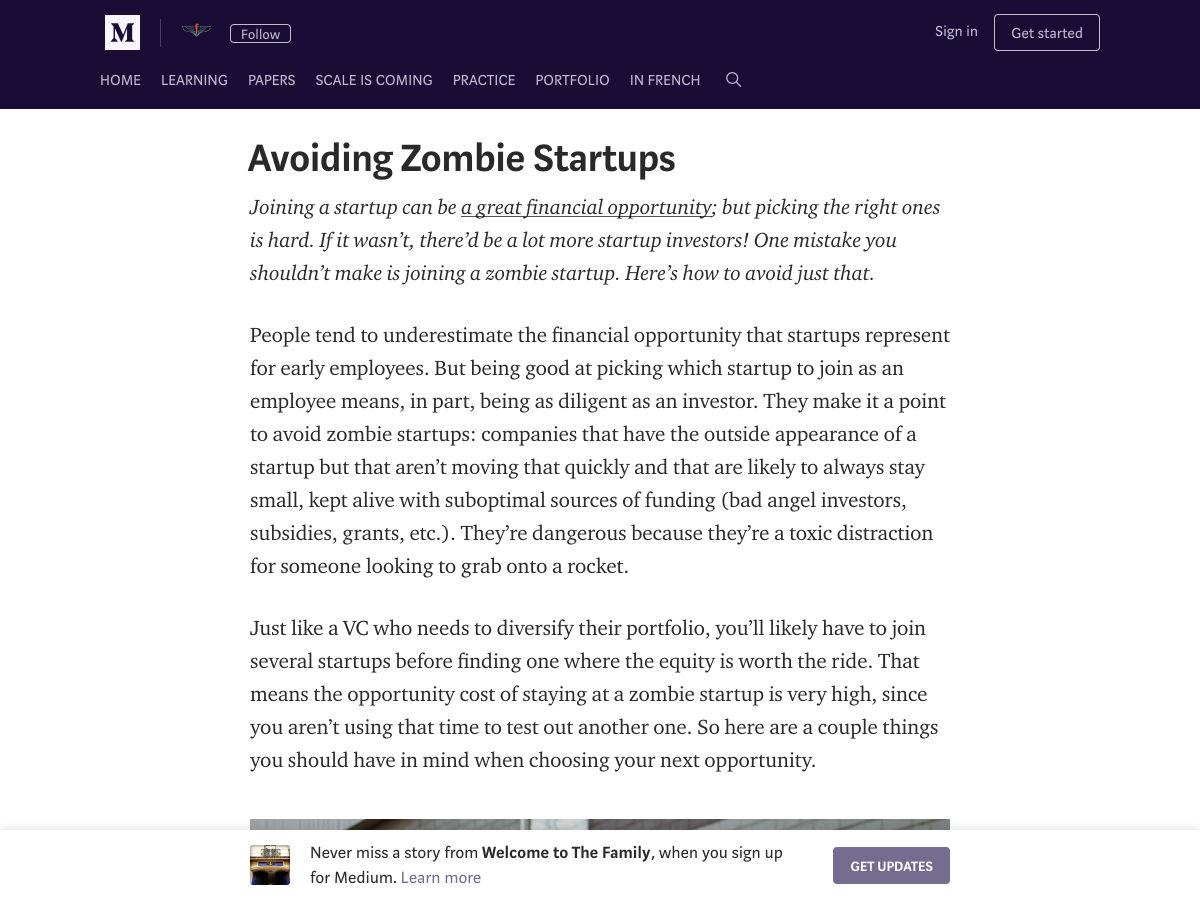Click the publication thumbnail in bottom banner
This screenshot has width=1200, height=900.
(270, 865)
